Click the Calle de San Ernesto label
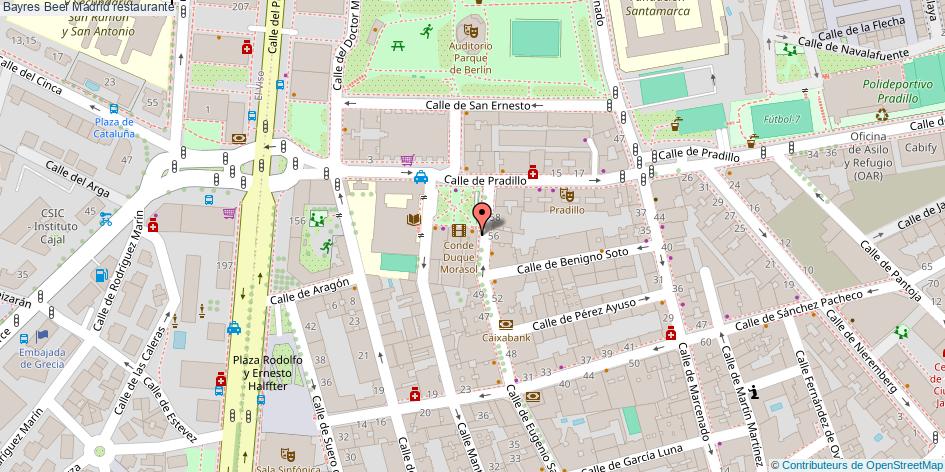This screenshot has height=472, width=945. (x=478, y=105)
